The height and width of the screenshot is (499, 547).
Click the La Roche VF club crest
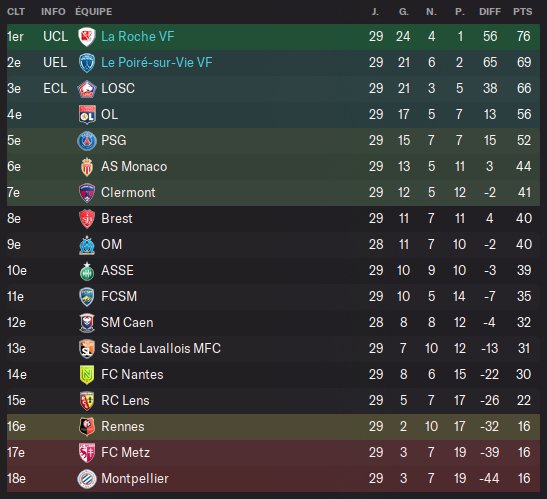[87, 37]
